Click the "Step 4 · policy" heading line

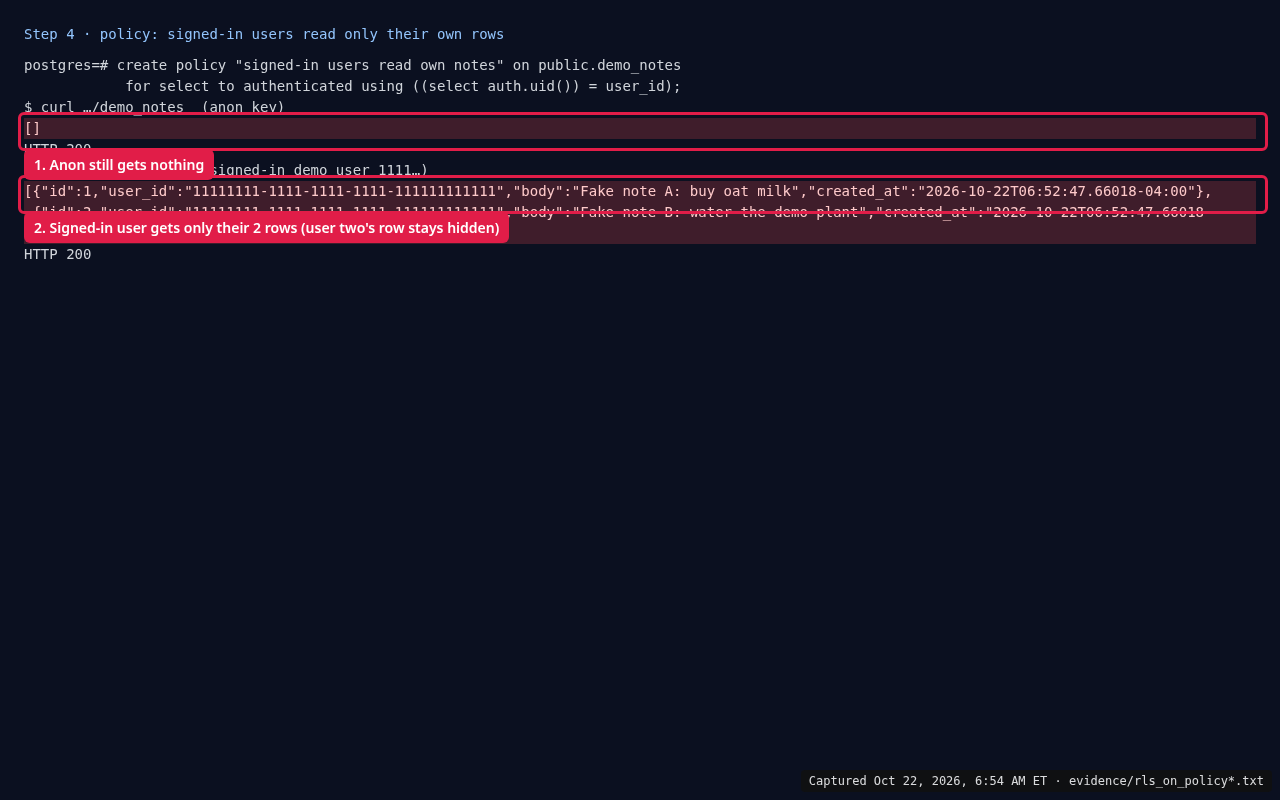tap(264, 34)
